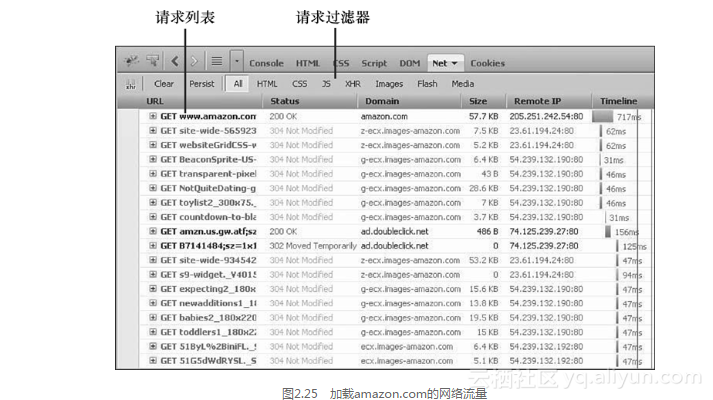The height and width of the screenshot is (400, 713).
Task: Filter requests by HTML
Action: tap(267, 84)
